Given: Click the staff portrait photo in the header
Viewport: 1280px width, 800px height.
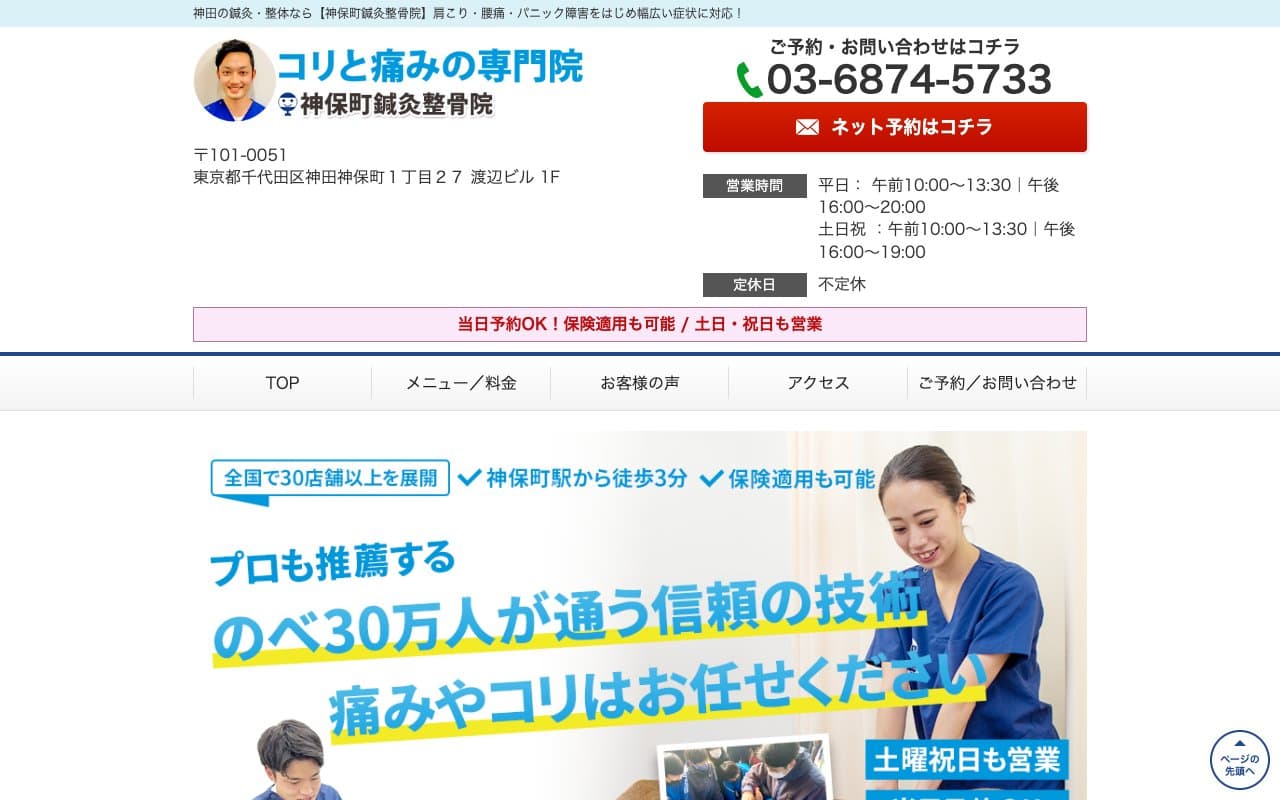Looking at the screenshot, I should click(x=233, y=79).
